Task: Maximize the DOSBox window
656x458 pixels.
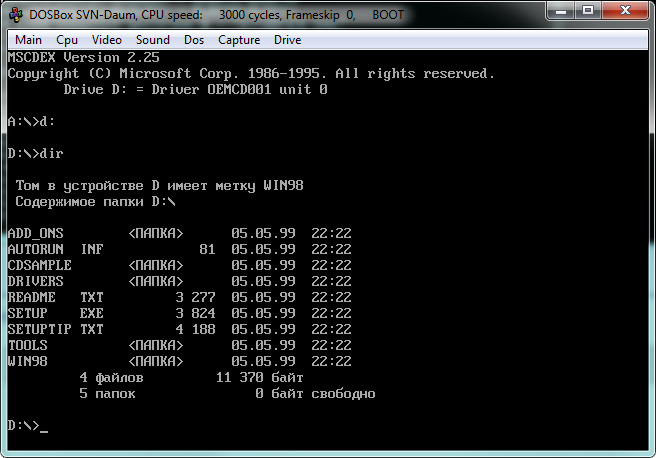Action: click(588, 11)
